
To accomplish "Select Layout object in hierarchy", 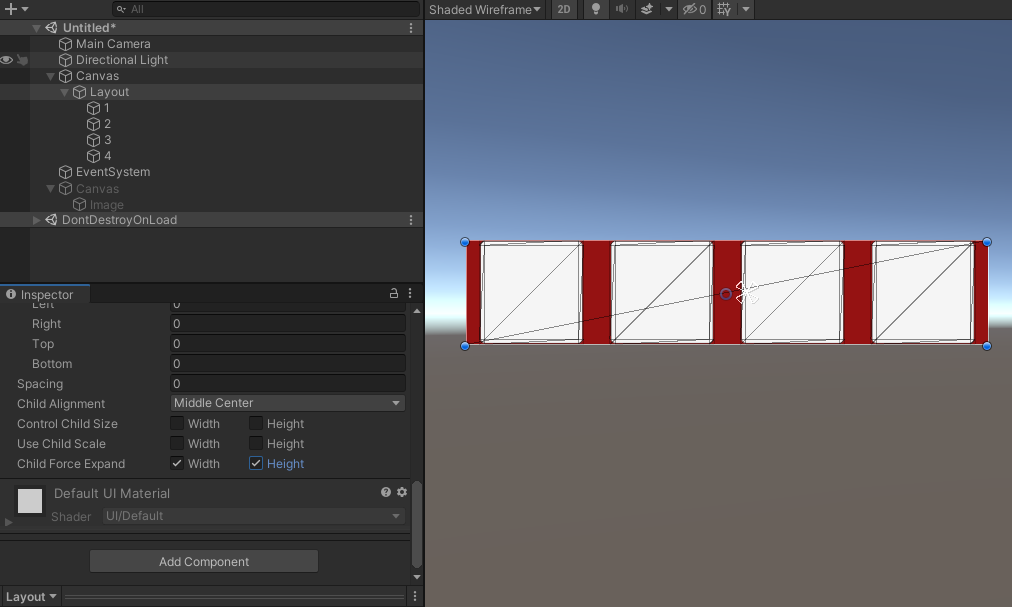I will click(109, 92).
